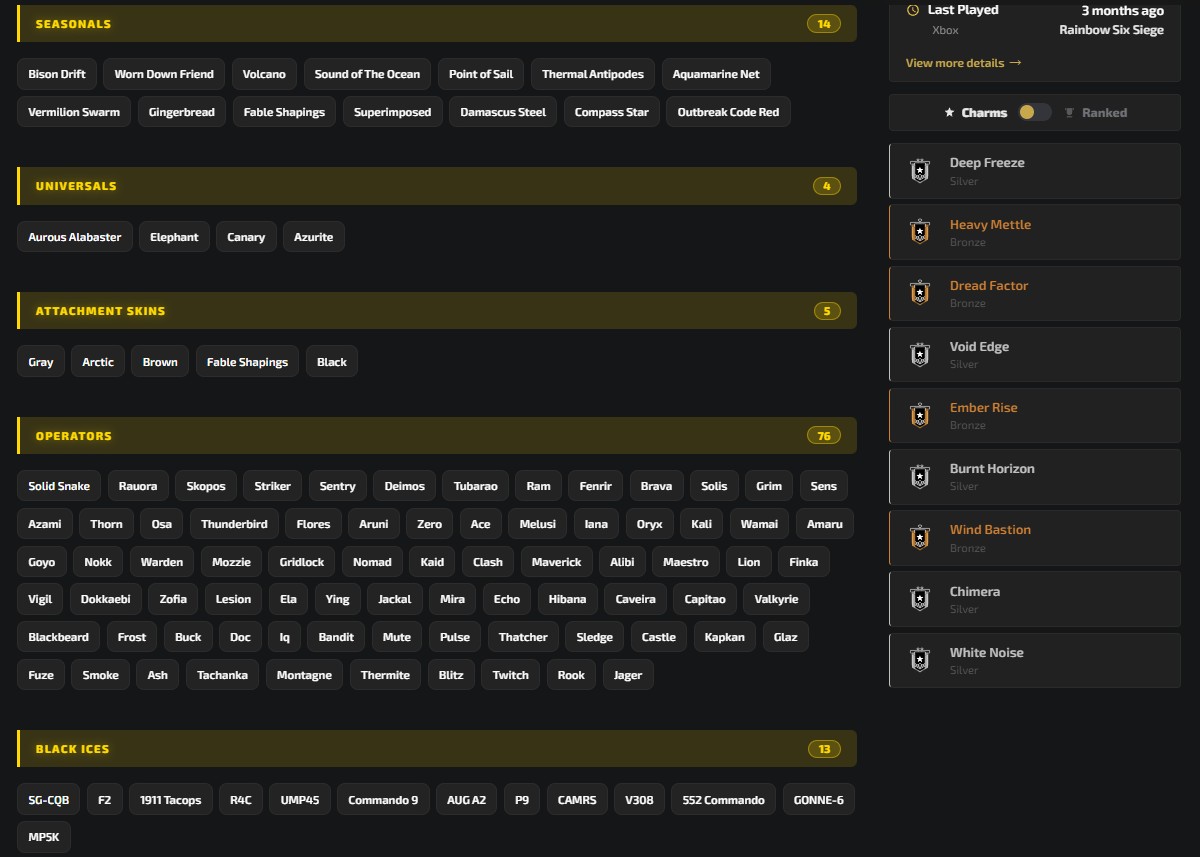Click the Canary universal skin tag

pos(246,237)
